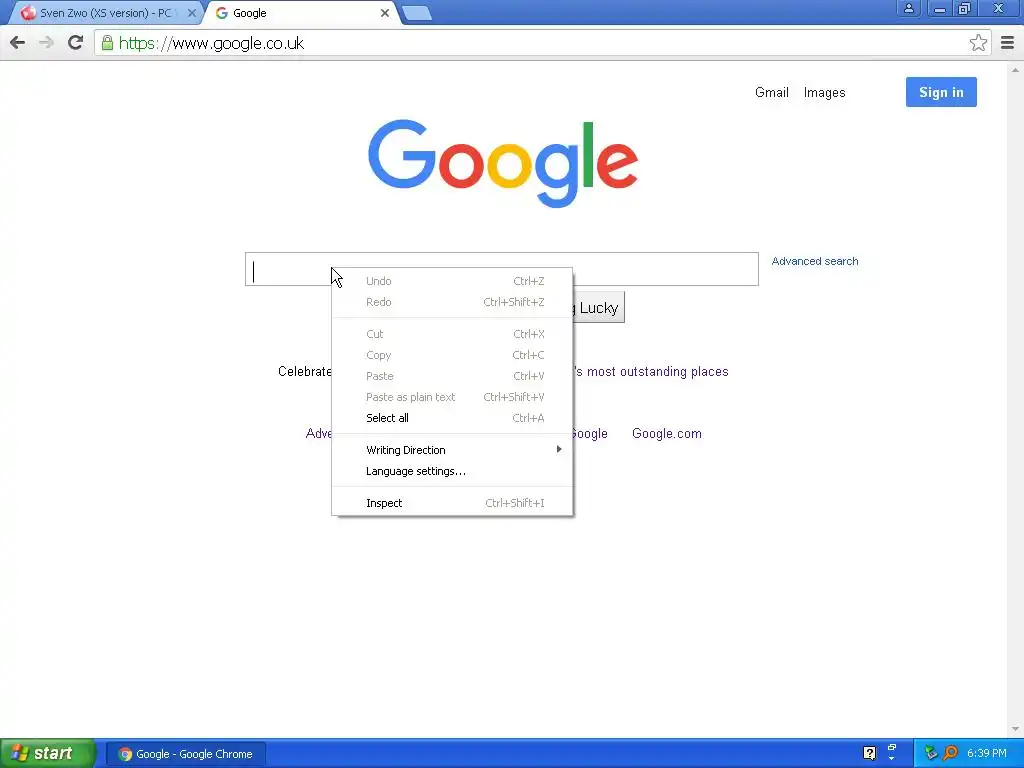Click the Google logo

click(x=503, y=163)
